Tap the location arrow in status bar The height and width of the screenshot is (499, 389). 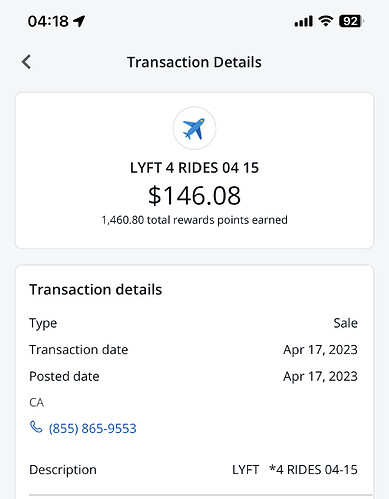pyautogui.click(x=79, y=21)
